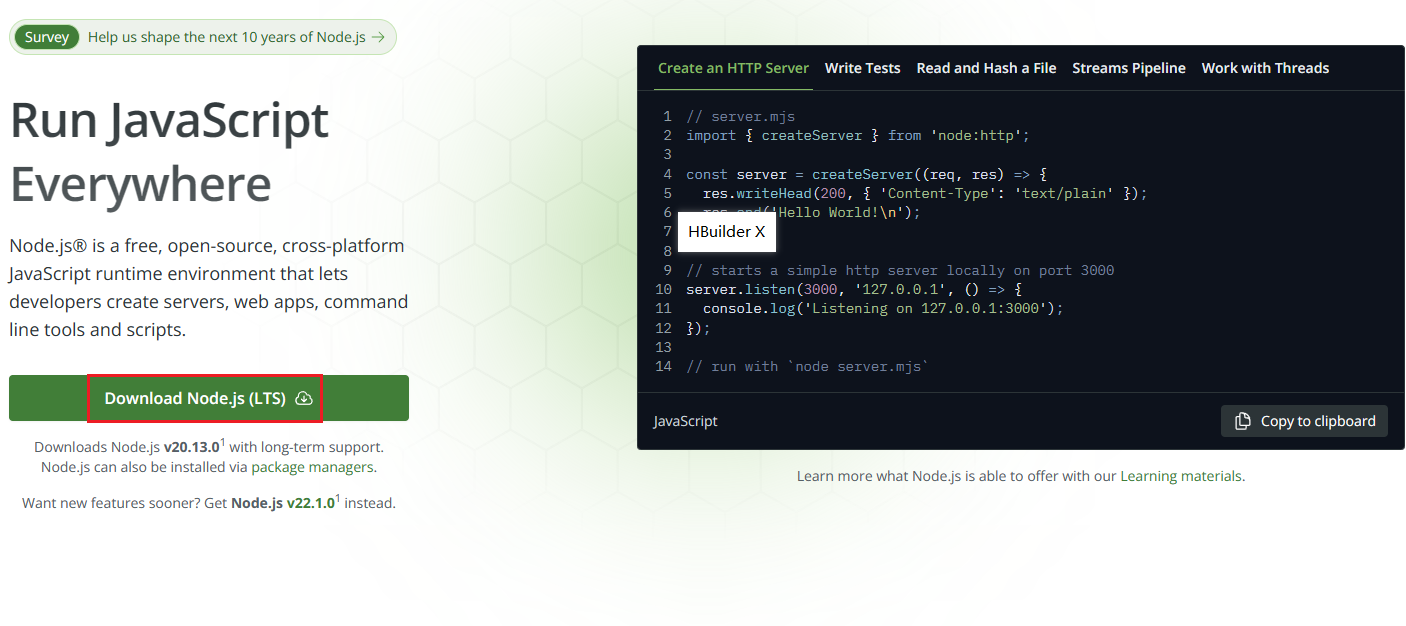
Task: Click the server.listen(3000 code line
Action: click(854, 289)
